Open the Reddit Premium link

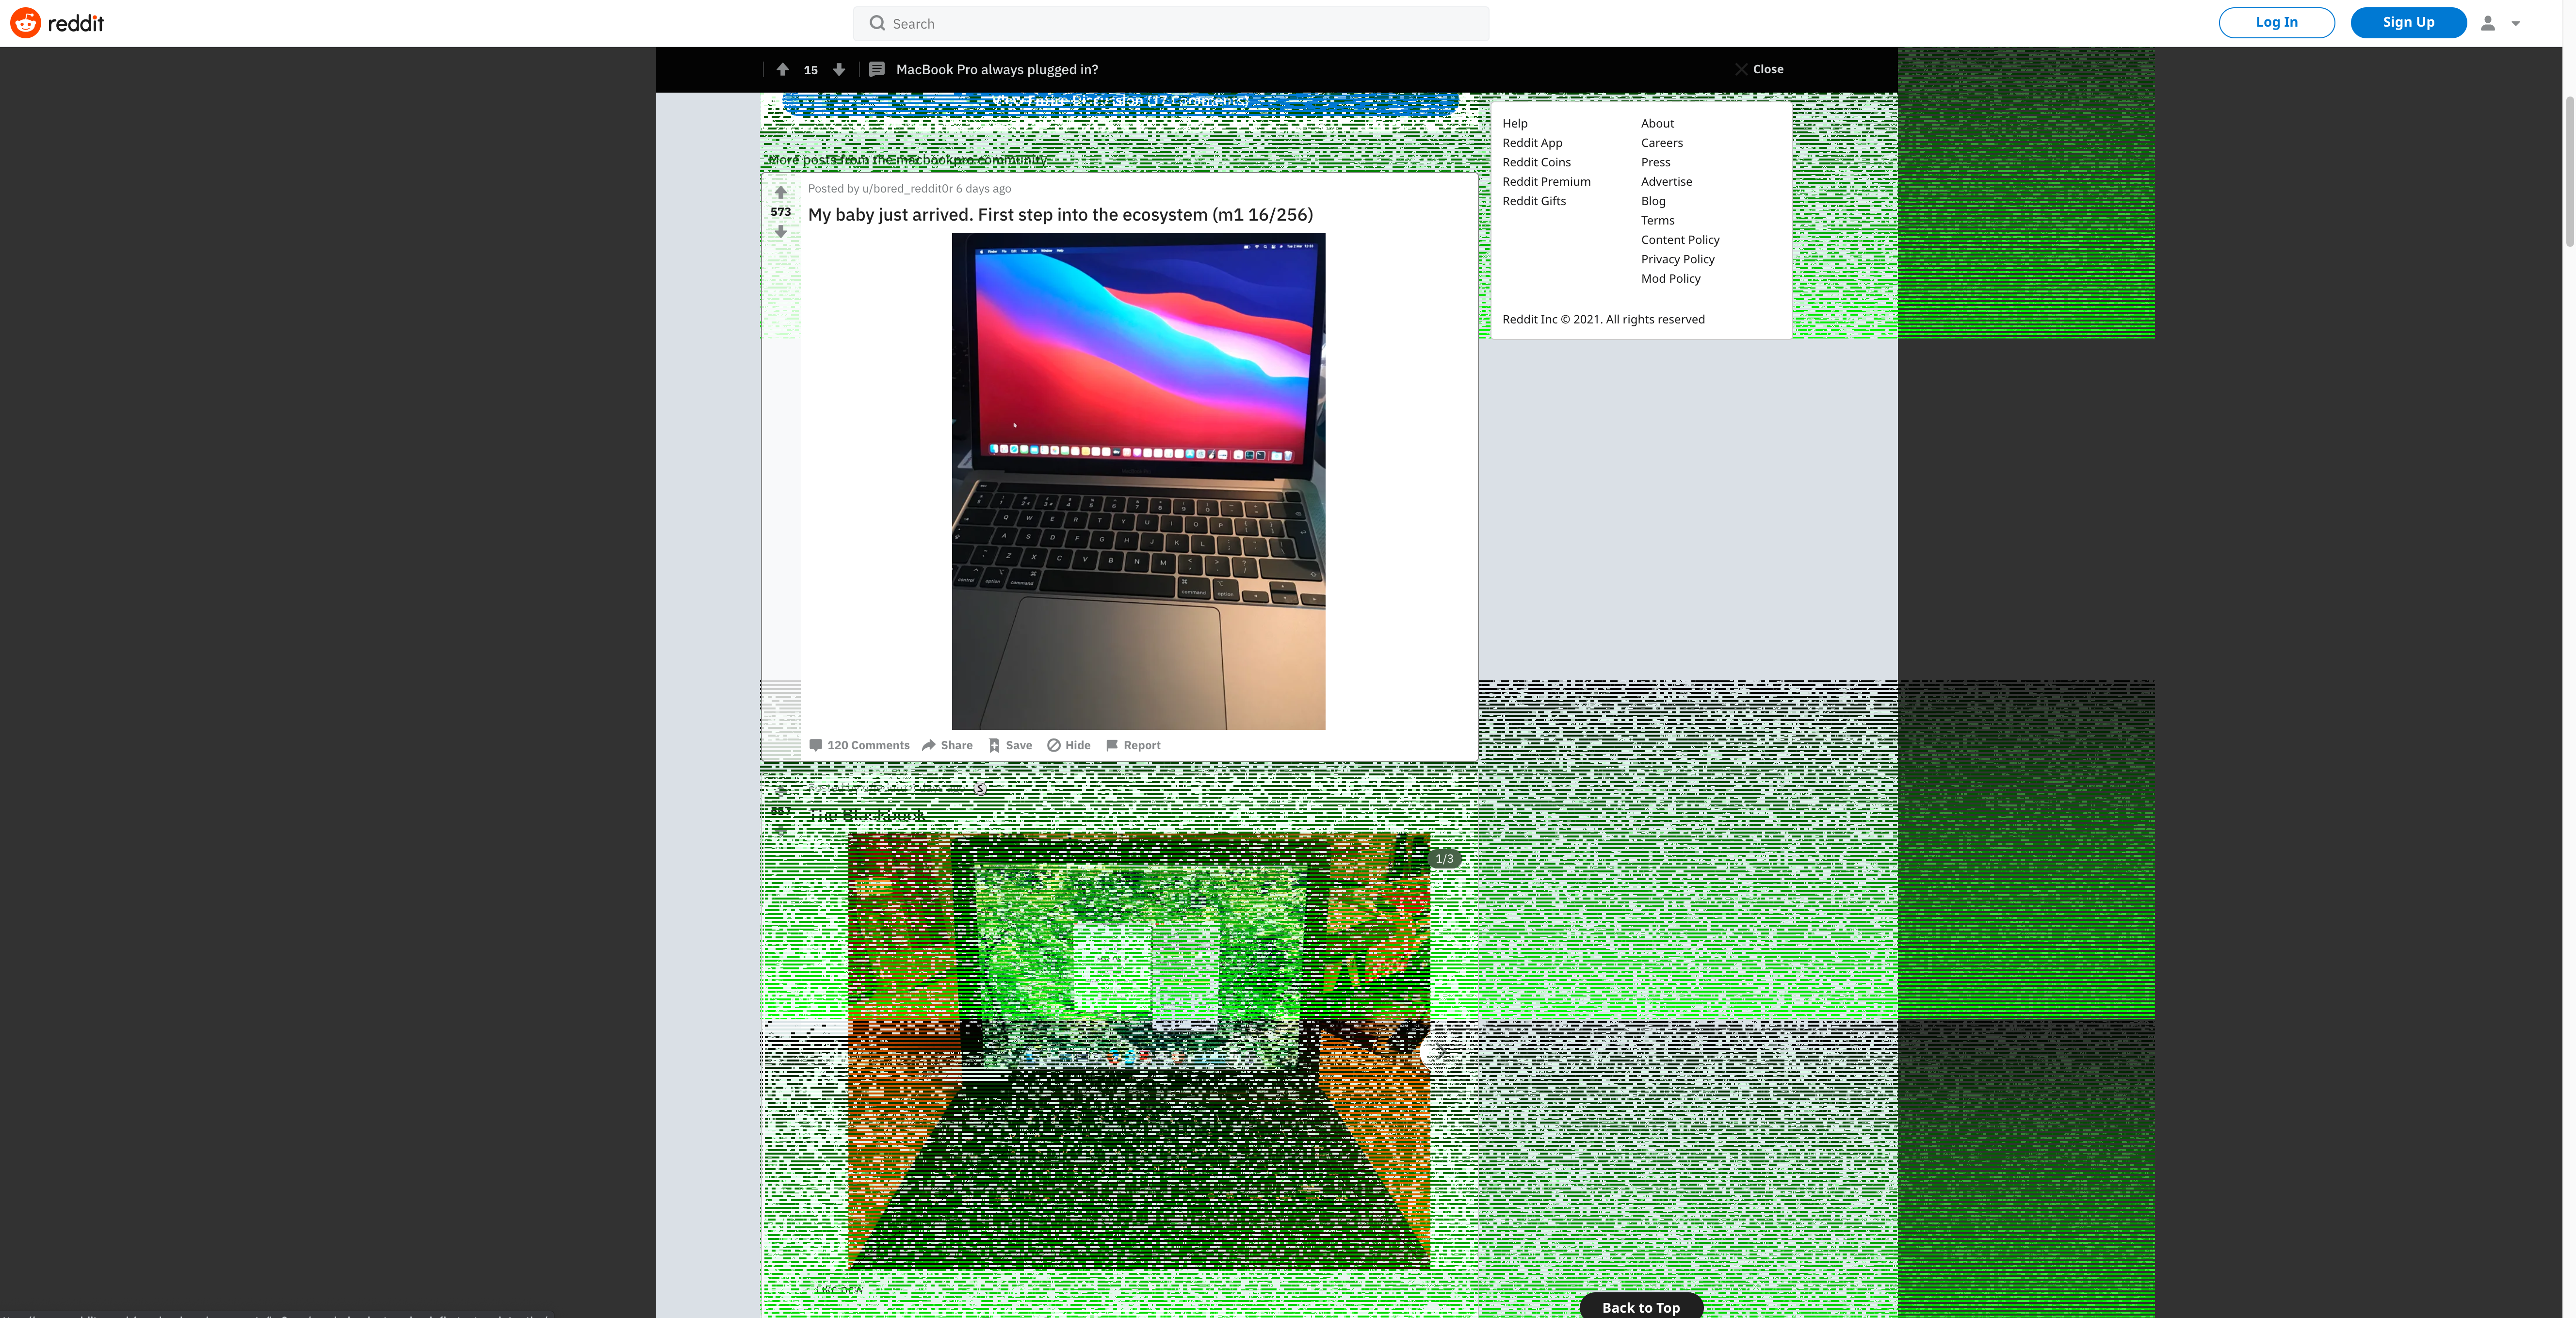click(x=1546, y=181)
